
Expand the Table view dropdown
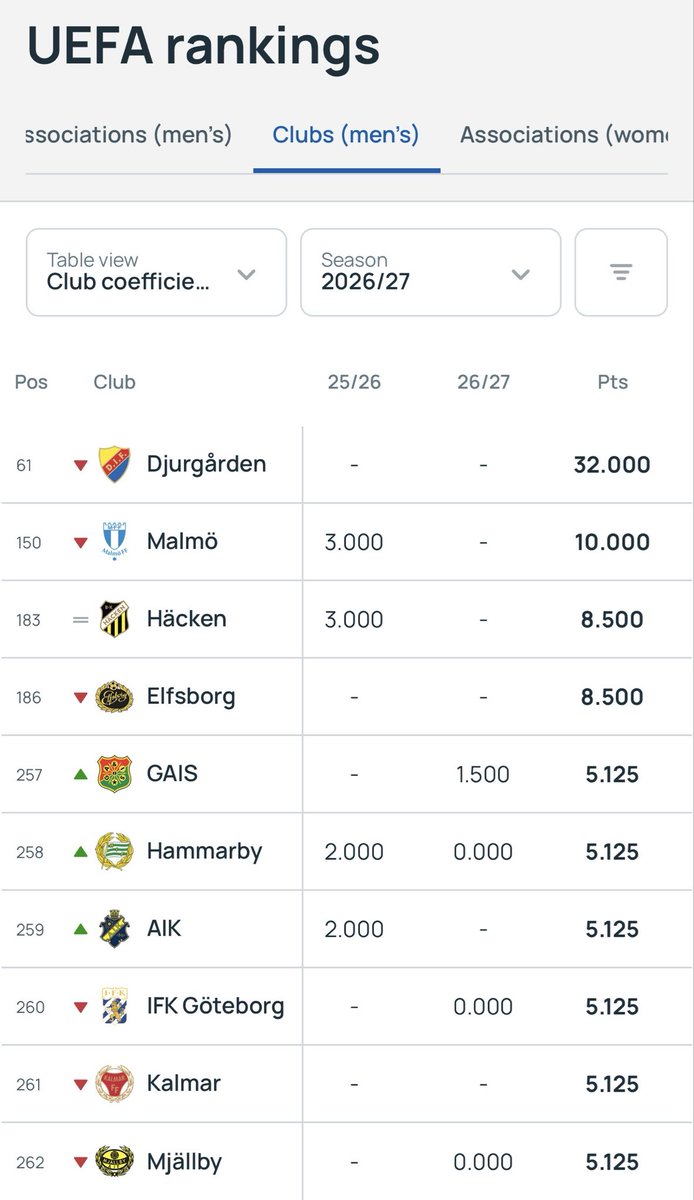click(156, 272)
